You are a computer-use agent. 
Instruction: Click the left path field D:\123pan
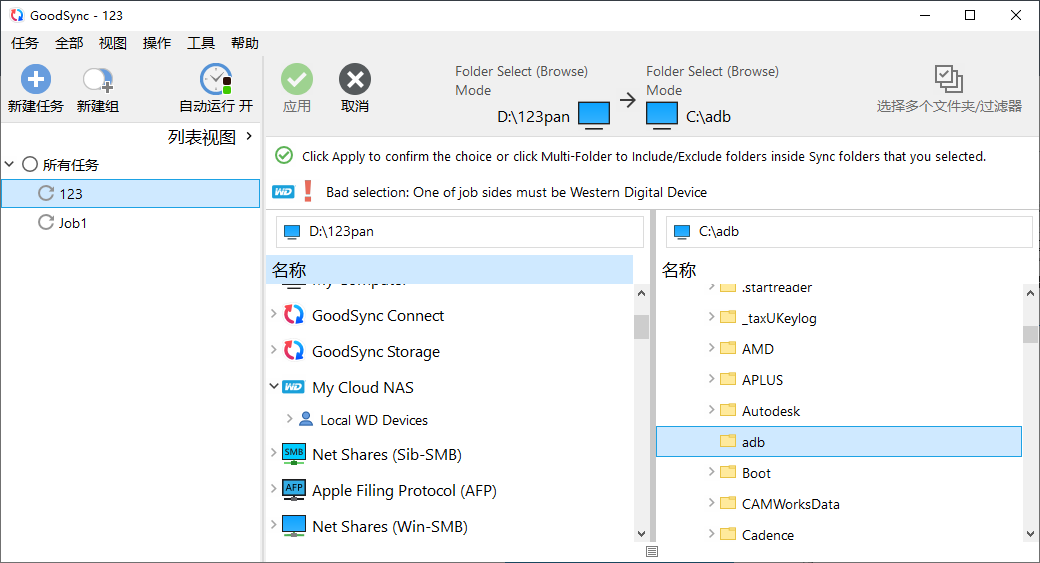click(x=460, y=231)
